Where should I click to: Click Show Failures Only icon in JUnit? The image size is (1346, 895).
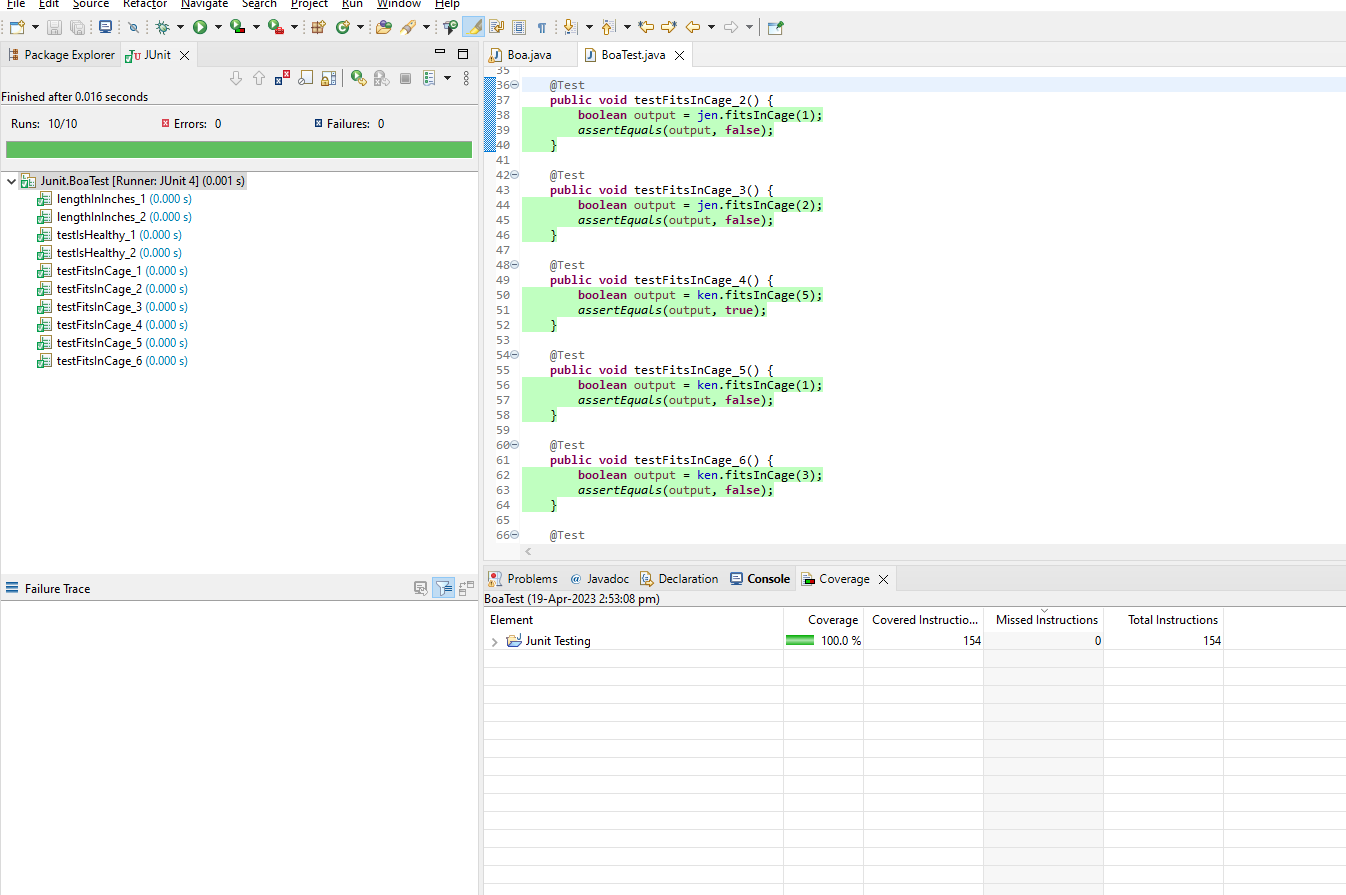coord(282,78)
